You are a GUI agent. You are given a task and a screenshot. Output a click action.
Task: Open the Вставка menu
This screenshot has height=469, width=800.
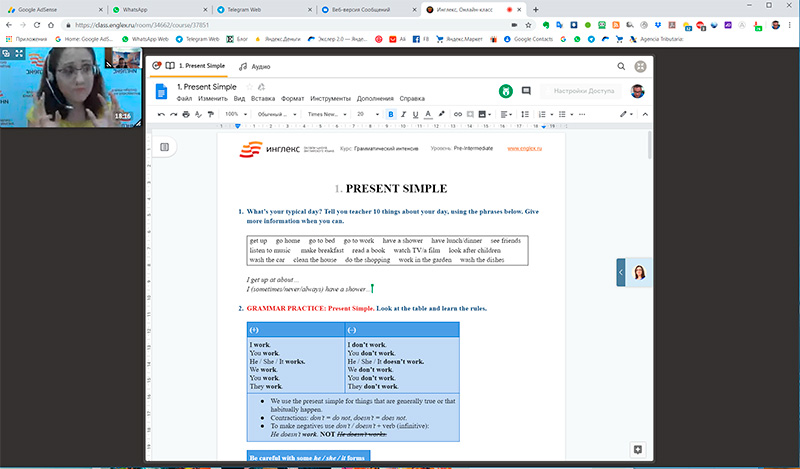(x=263, y=99)
